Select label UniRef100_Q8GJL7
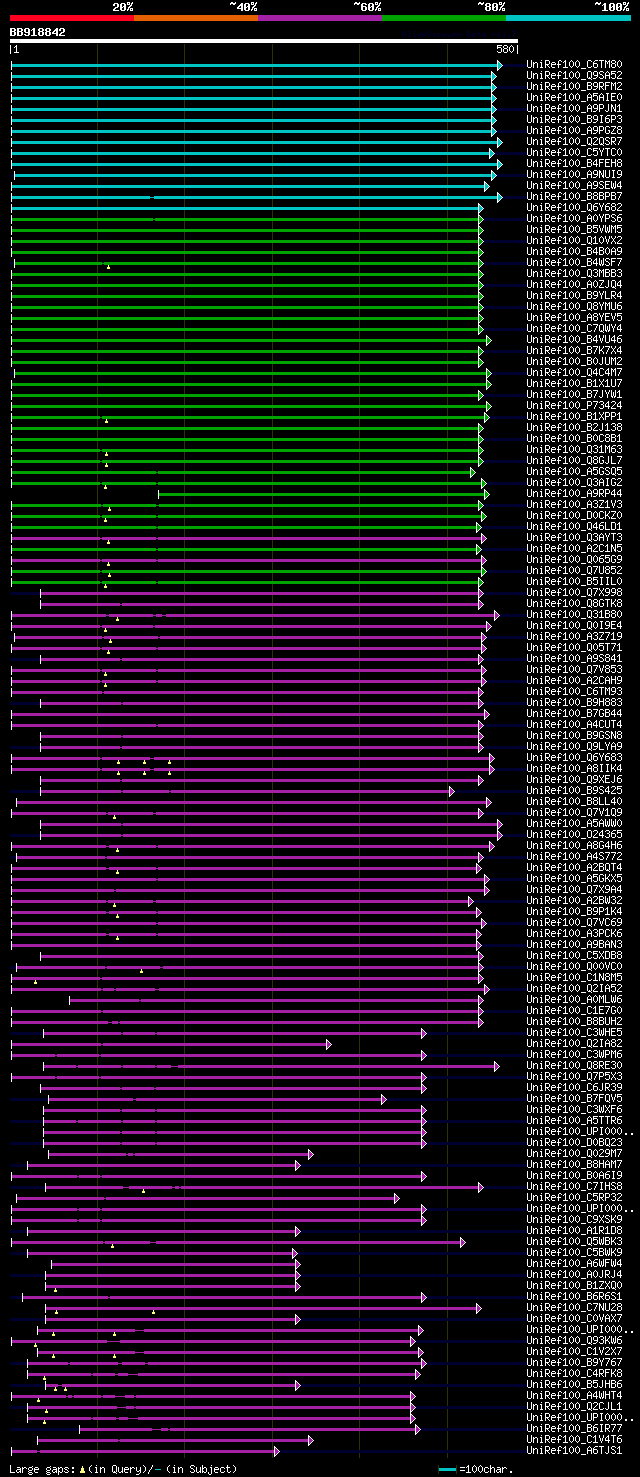Viewport: 640px width, 1477px height. [x=574, y=461]
